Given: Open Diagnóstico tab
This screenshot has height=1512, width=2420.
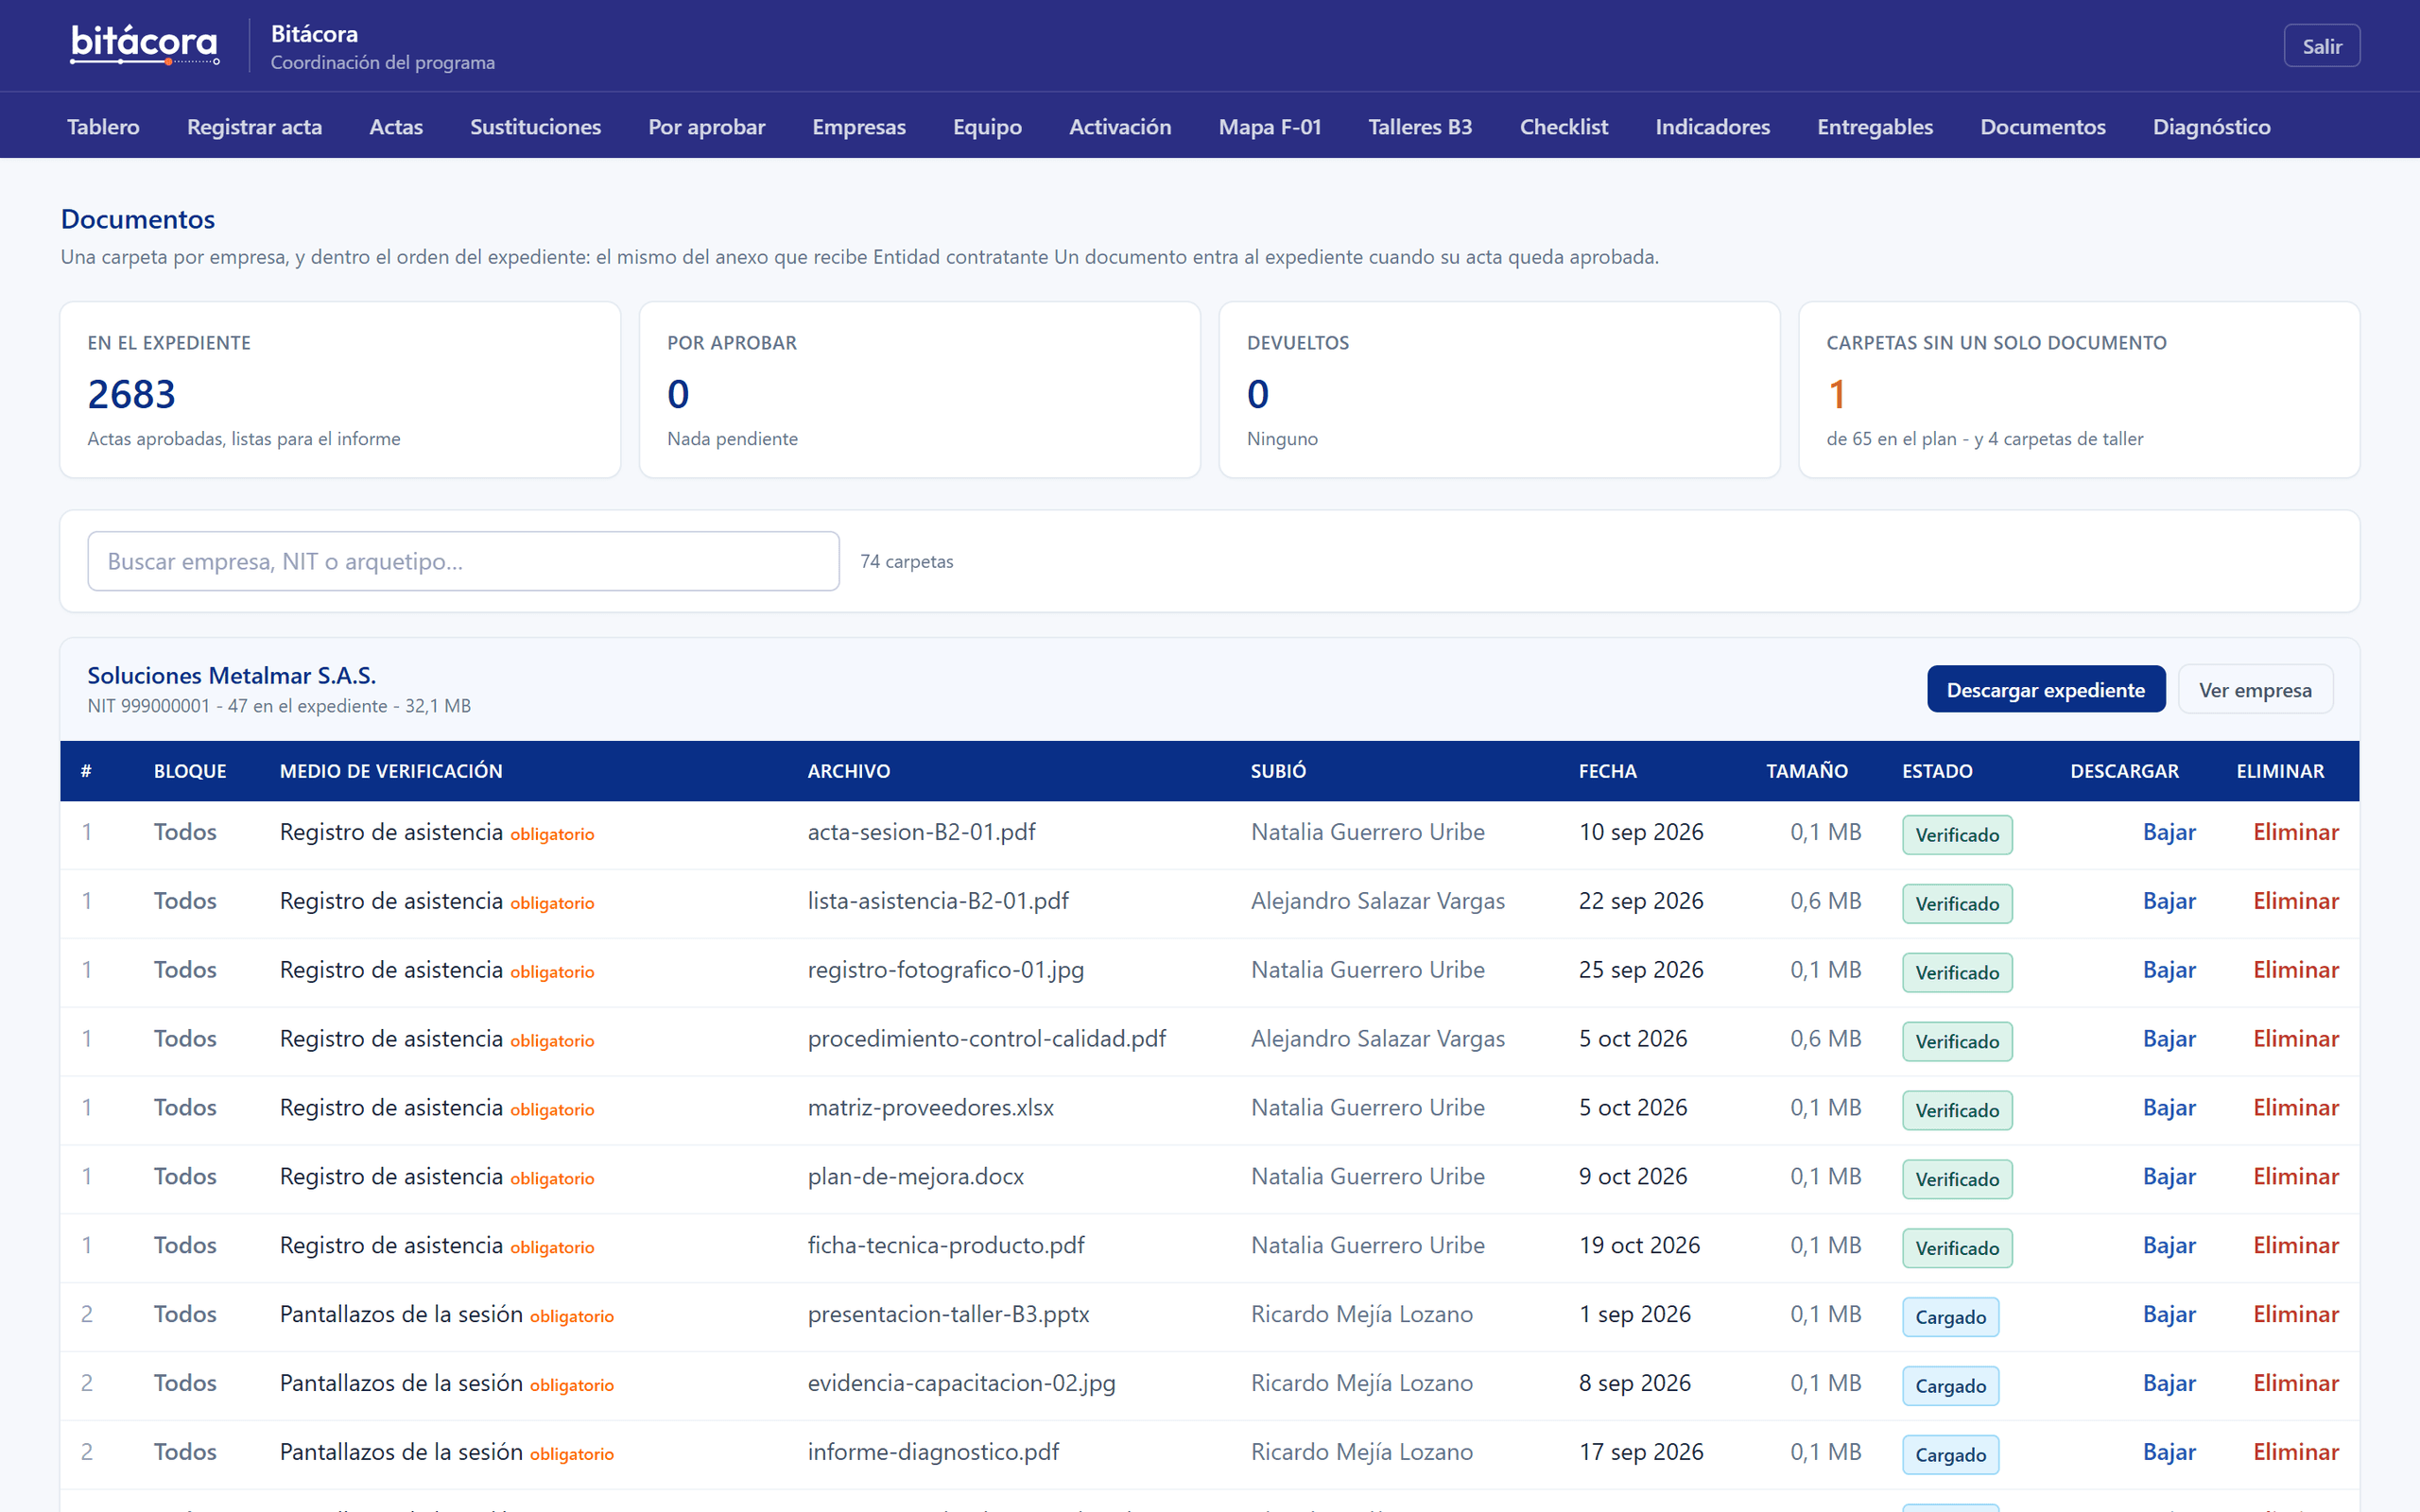Looking at the screenshot, I should click(2211, 127).
